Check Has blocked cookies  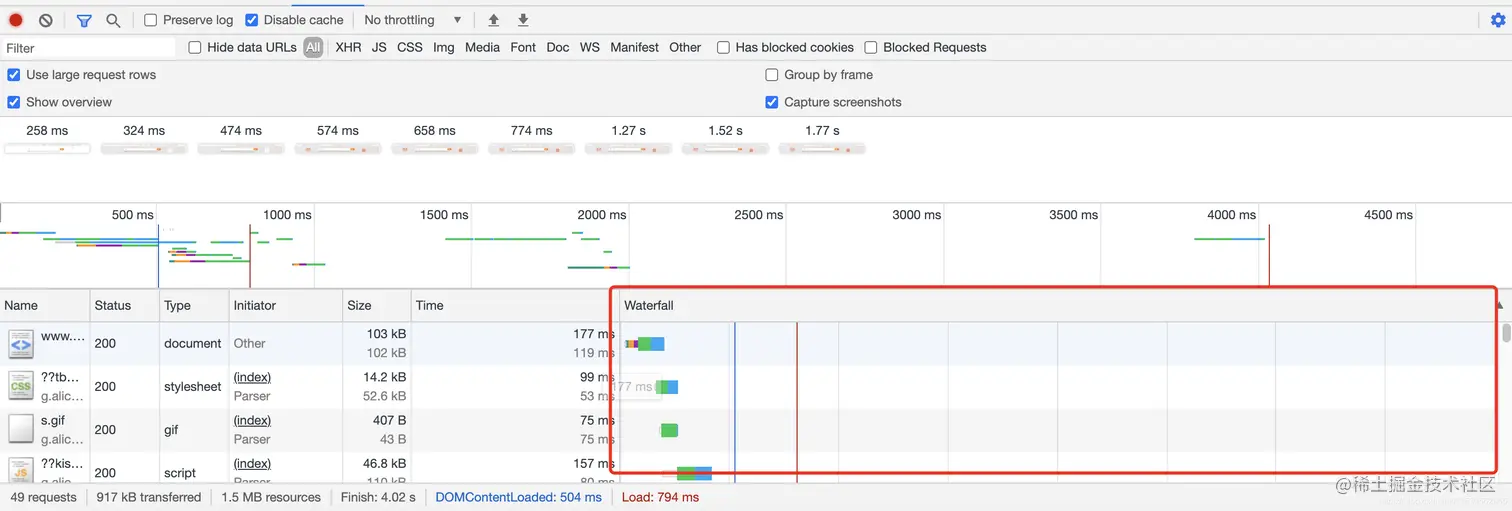(x=723, y=47)
